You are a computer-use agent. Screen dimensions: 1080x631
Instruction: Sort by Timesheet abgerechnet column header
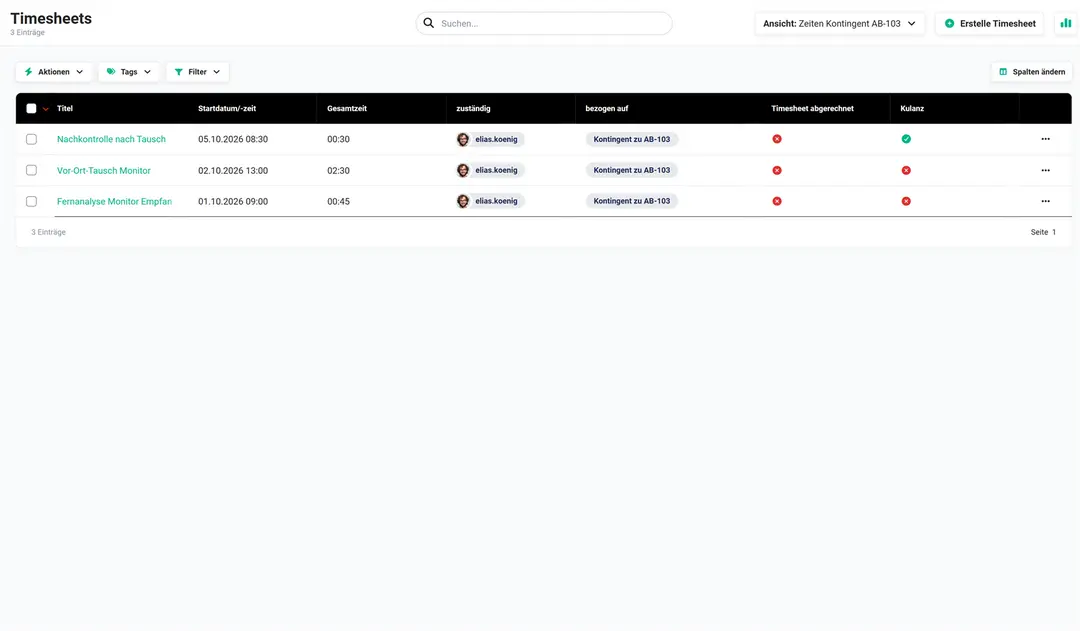[x=812, y=108]
